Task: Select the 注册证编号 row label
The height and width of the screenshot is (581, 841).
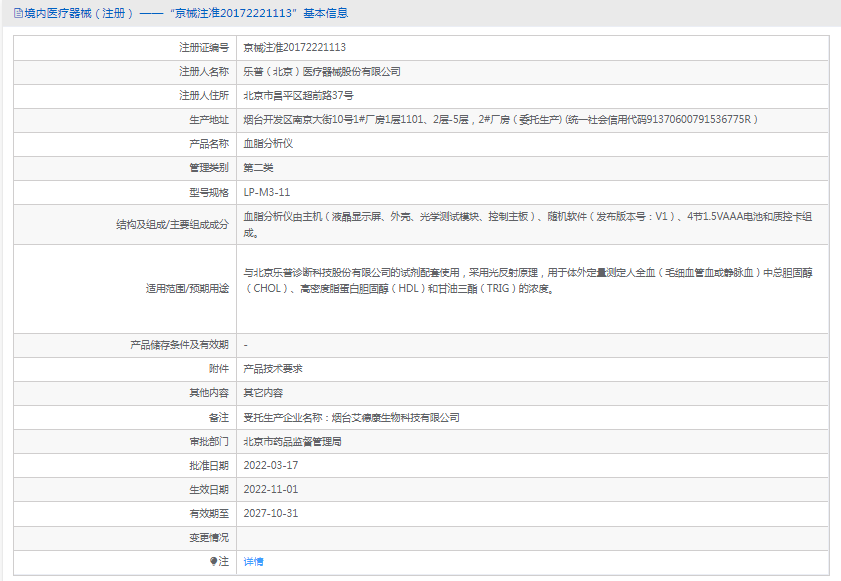Action: point(204,48)
